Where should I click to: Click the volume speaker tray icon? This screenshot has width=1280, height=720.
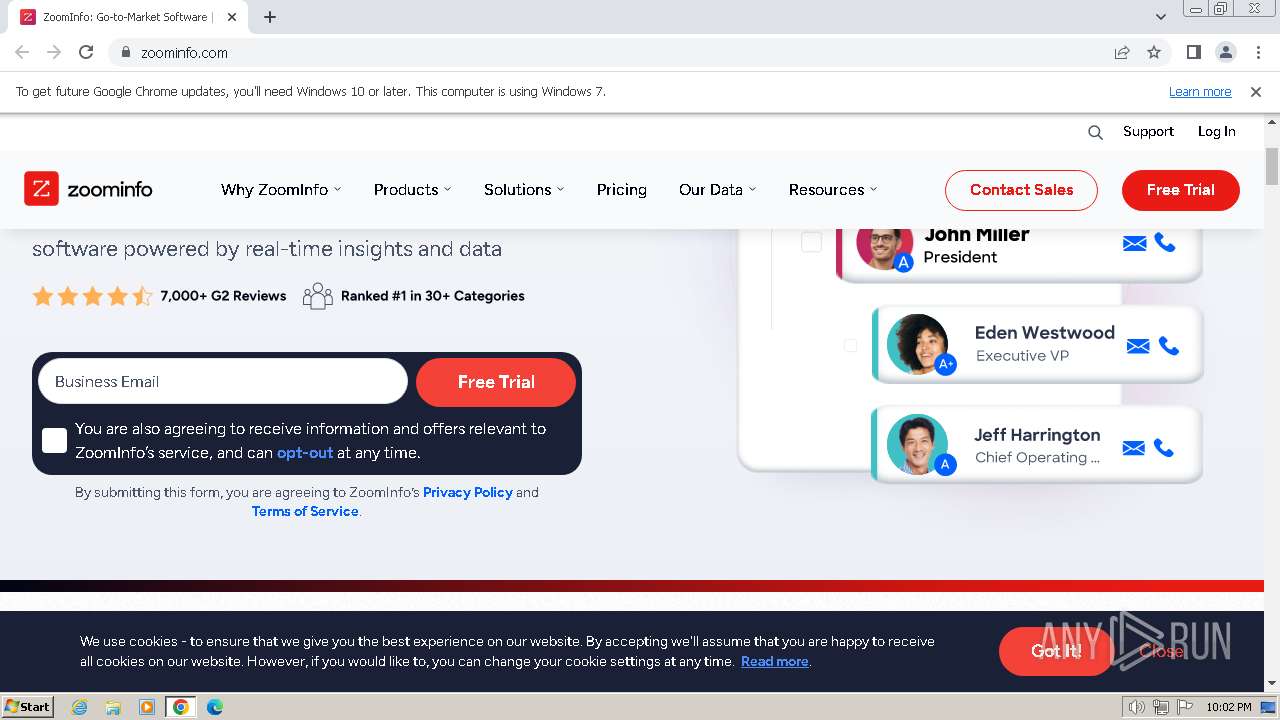pos(1137,707)
